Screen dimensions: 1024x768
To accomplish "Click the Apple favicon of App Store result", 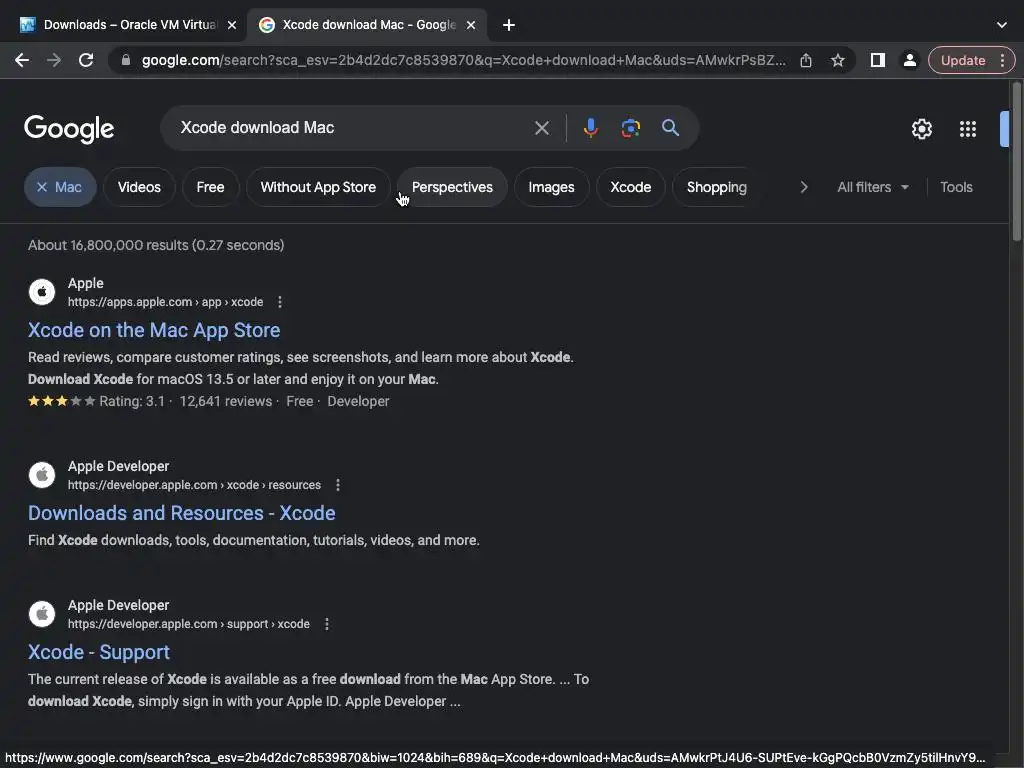I will click(42, 292).
